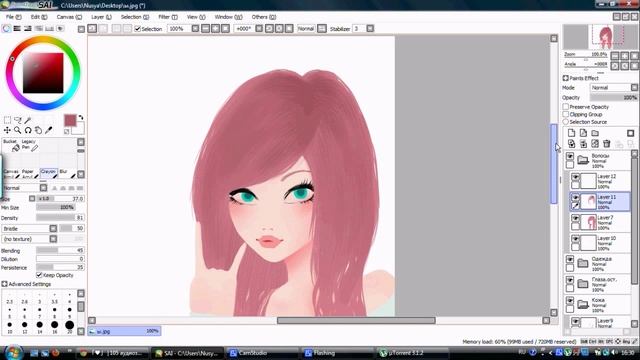Open the Layer menu
The width and height of the screenshot is (640, 360).
click(101, 17)
